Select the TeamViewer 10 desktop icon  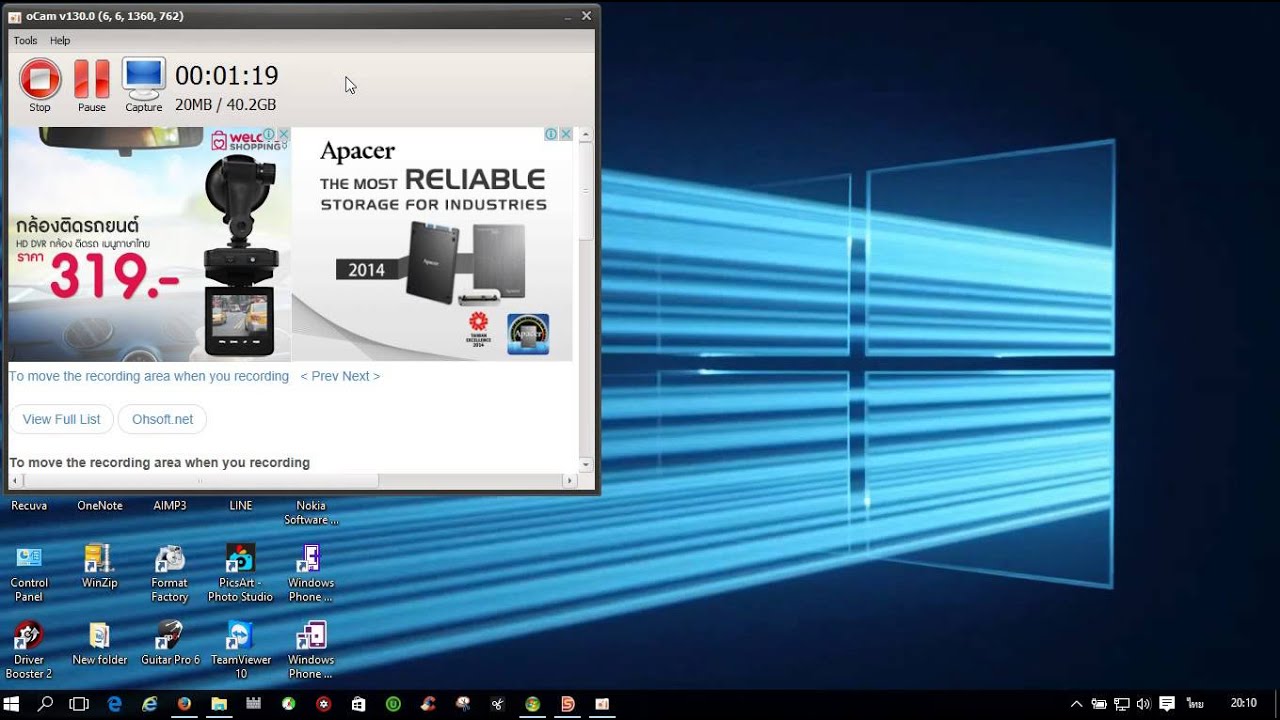pyautogui.click(x=241, y=651)
